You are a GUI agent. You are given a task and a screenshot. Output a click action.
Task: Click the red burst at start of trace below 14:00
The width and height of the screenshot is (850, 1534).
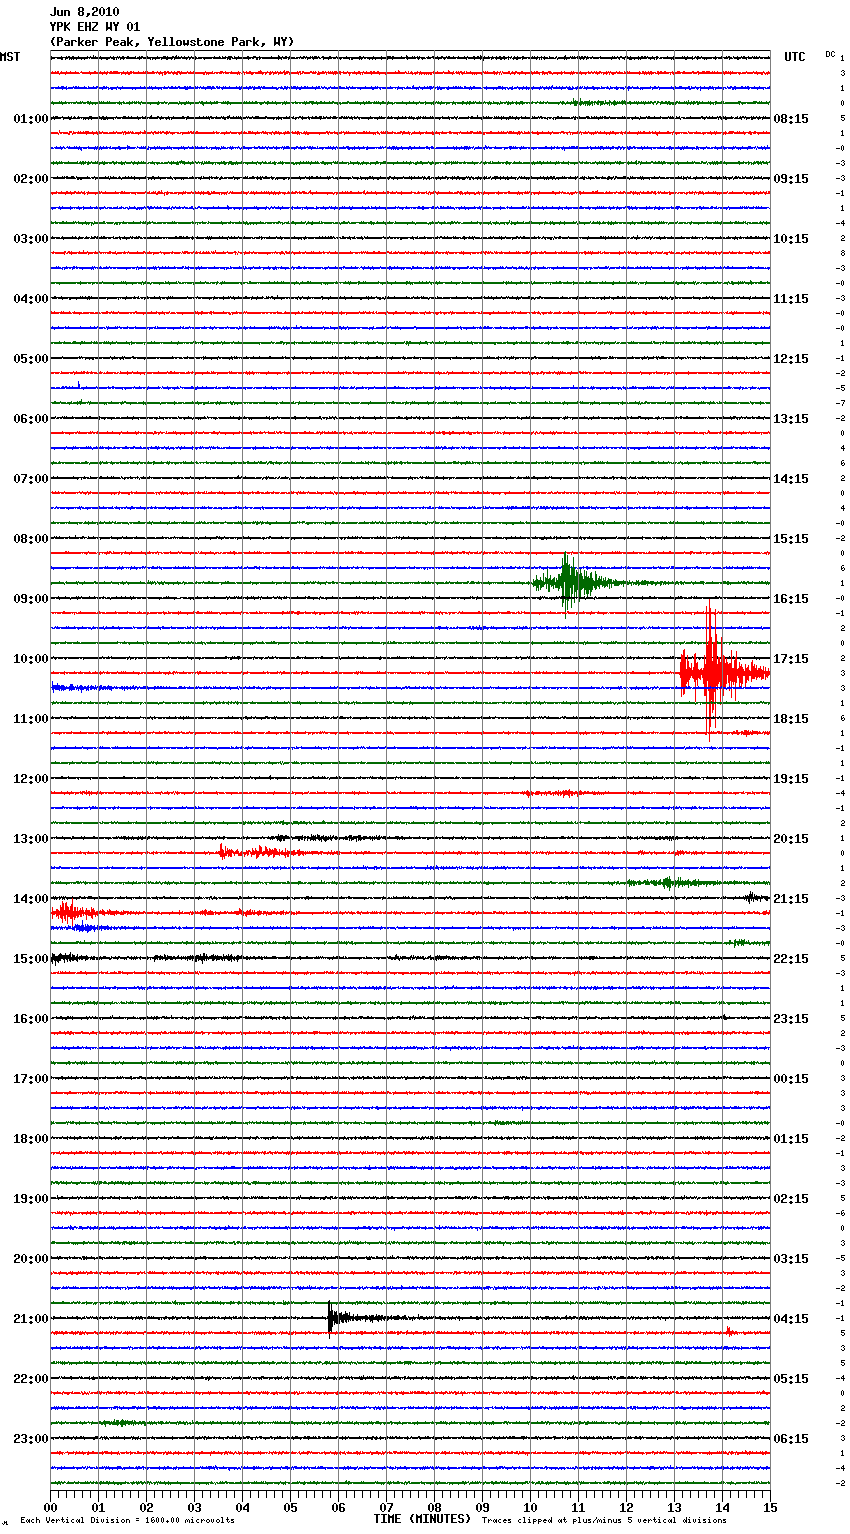[72, 912]
